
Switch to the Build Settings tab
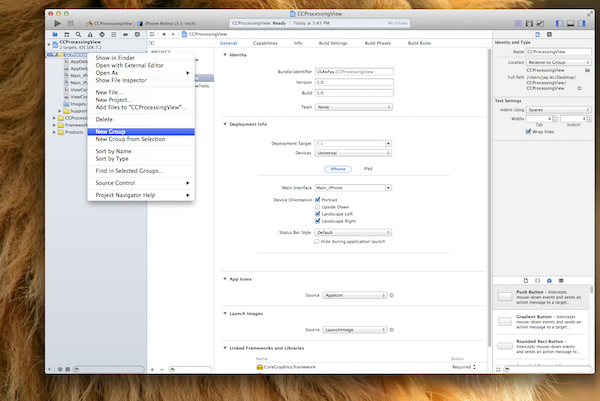332,44
